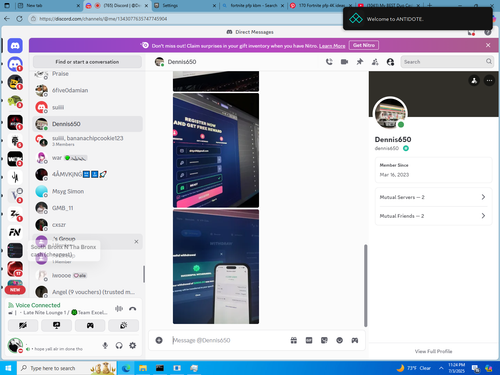Viewport: 500px width, 375px height.
Task: Open the phone withdrawal screenshot image
Action: [216, 267]
